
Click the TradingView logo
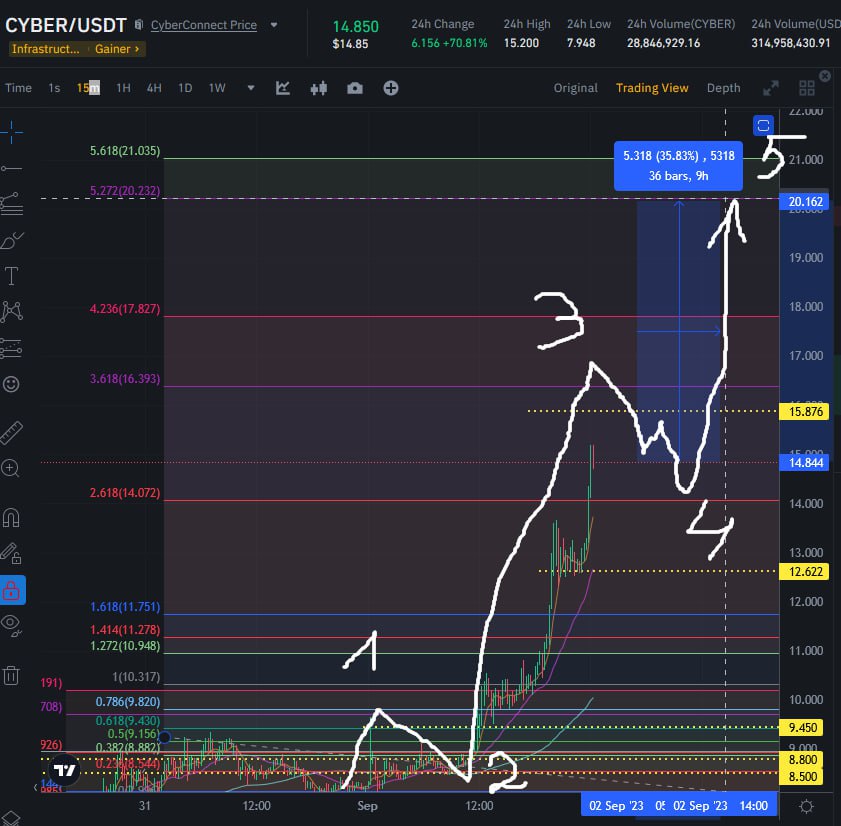(x=65, y=771)
